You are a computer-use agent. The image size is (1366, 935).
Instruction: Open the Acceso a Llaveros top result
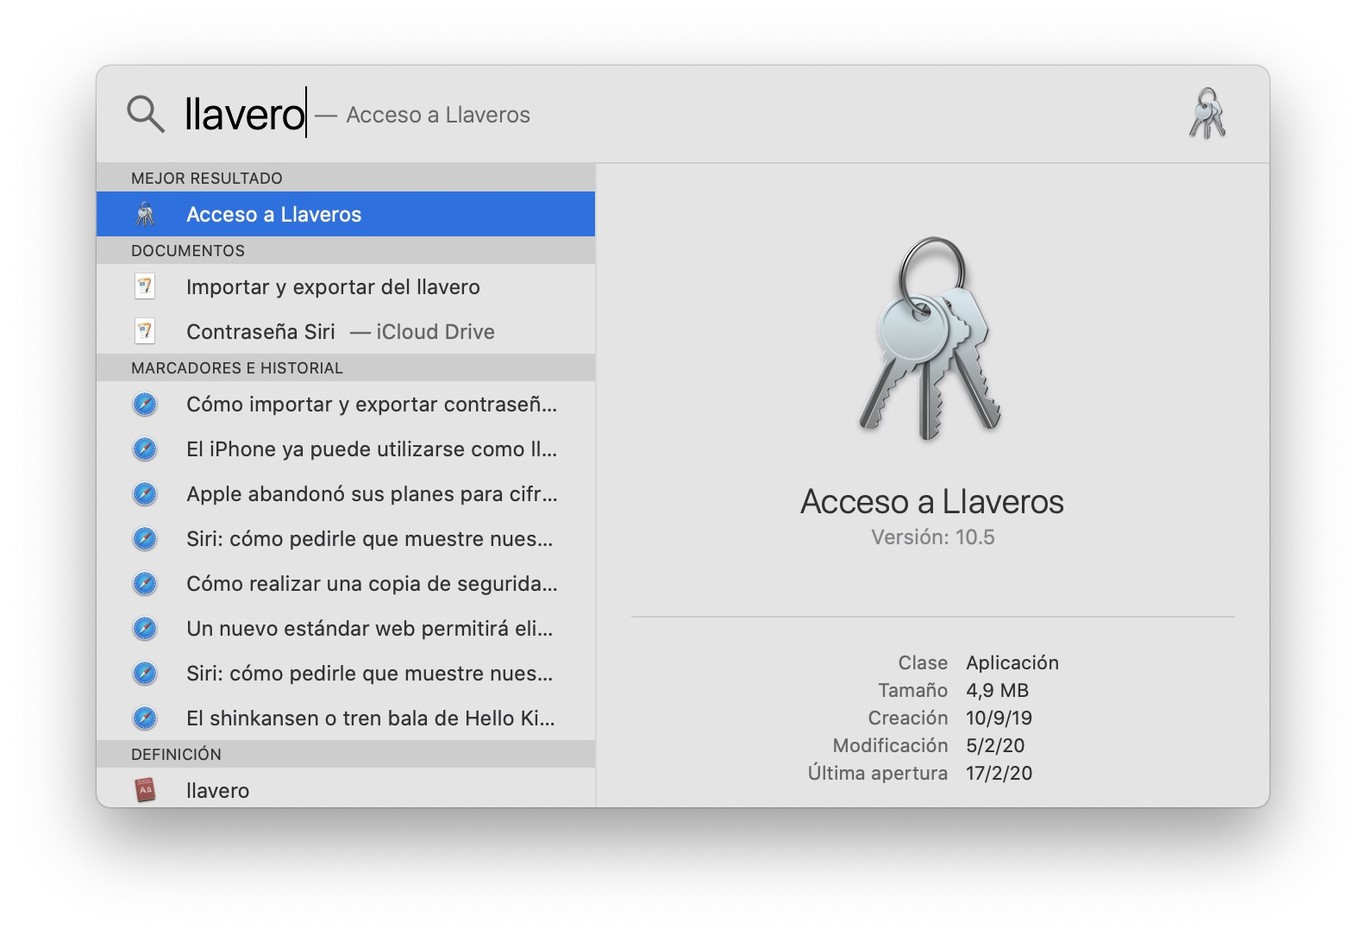346,214
